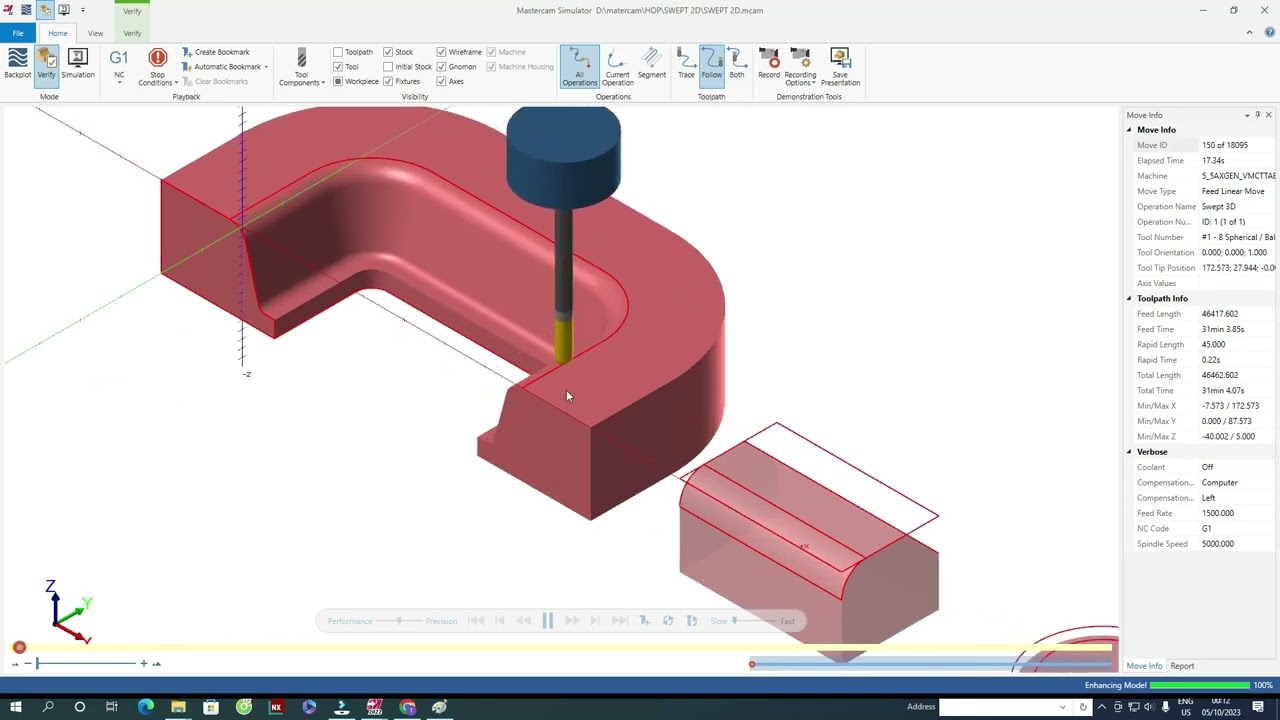1280x720 pixels.
Task: Switch to Backplot mode
Action: pos(17,64)
